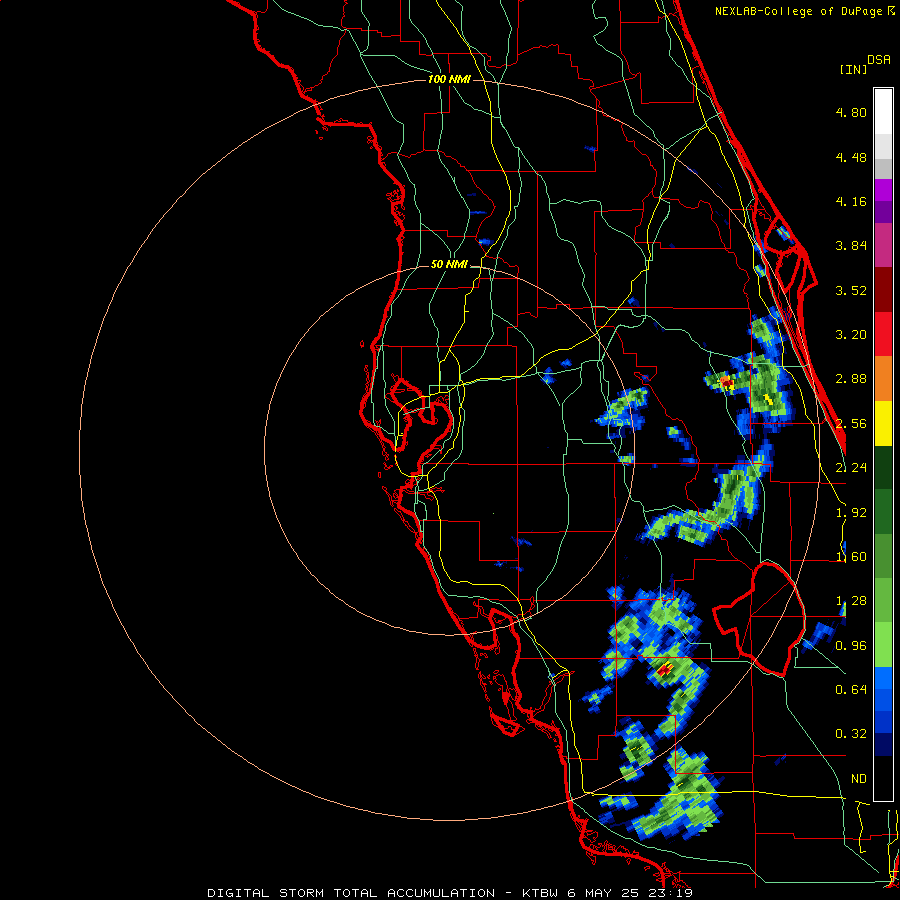Click the Digital Storm Total Accumulation caption
This screenshot has width=900, height=900.
449,893
